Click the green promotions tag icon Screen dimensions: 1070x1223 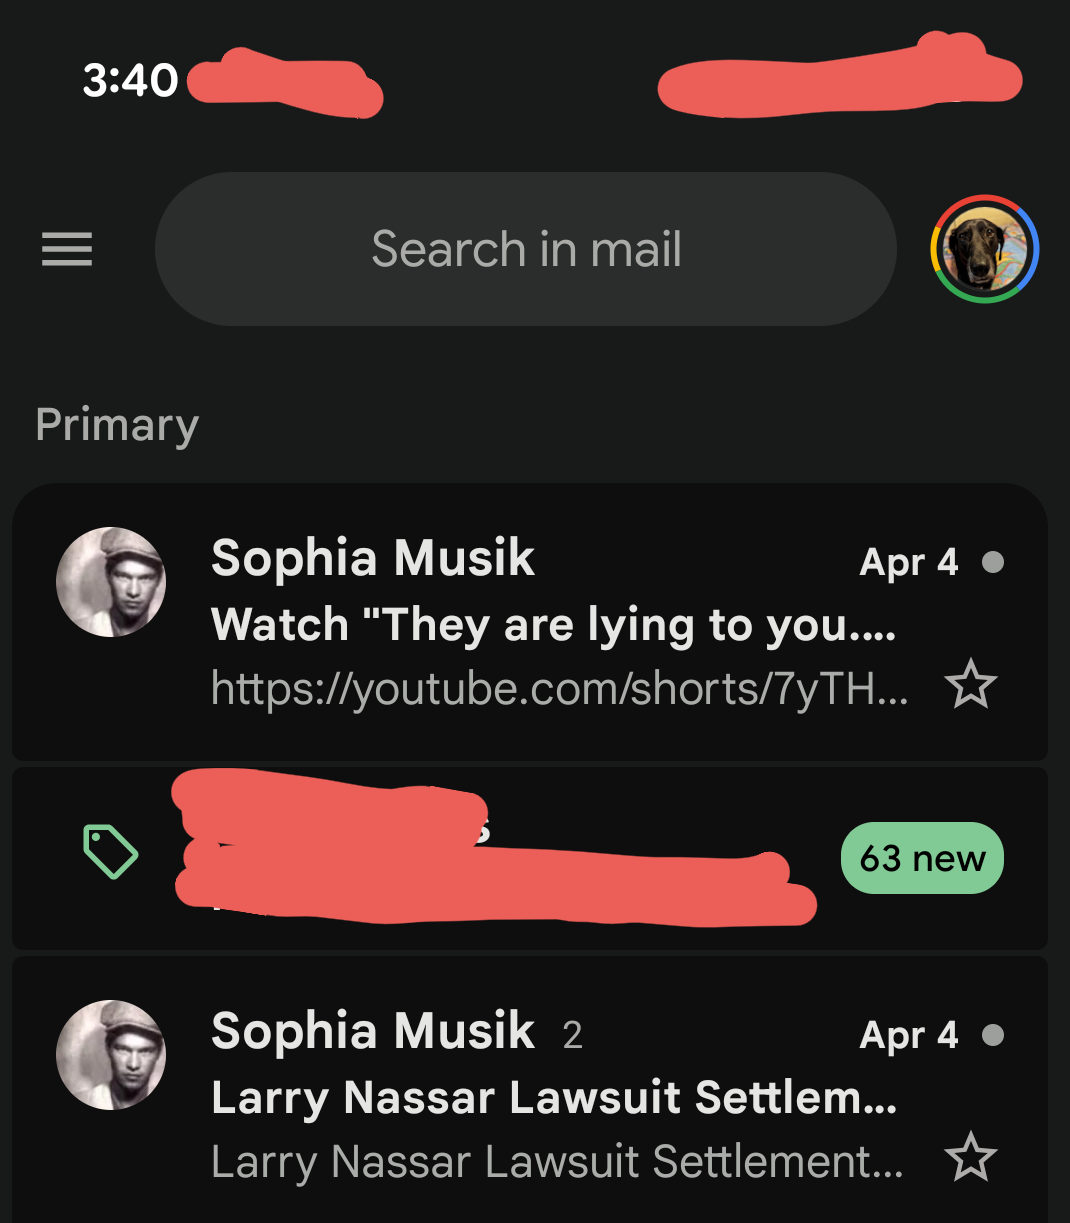pos(110,852)
